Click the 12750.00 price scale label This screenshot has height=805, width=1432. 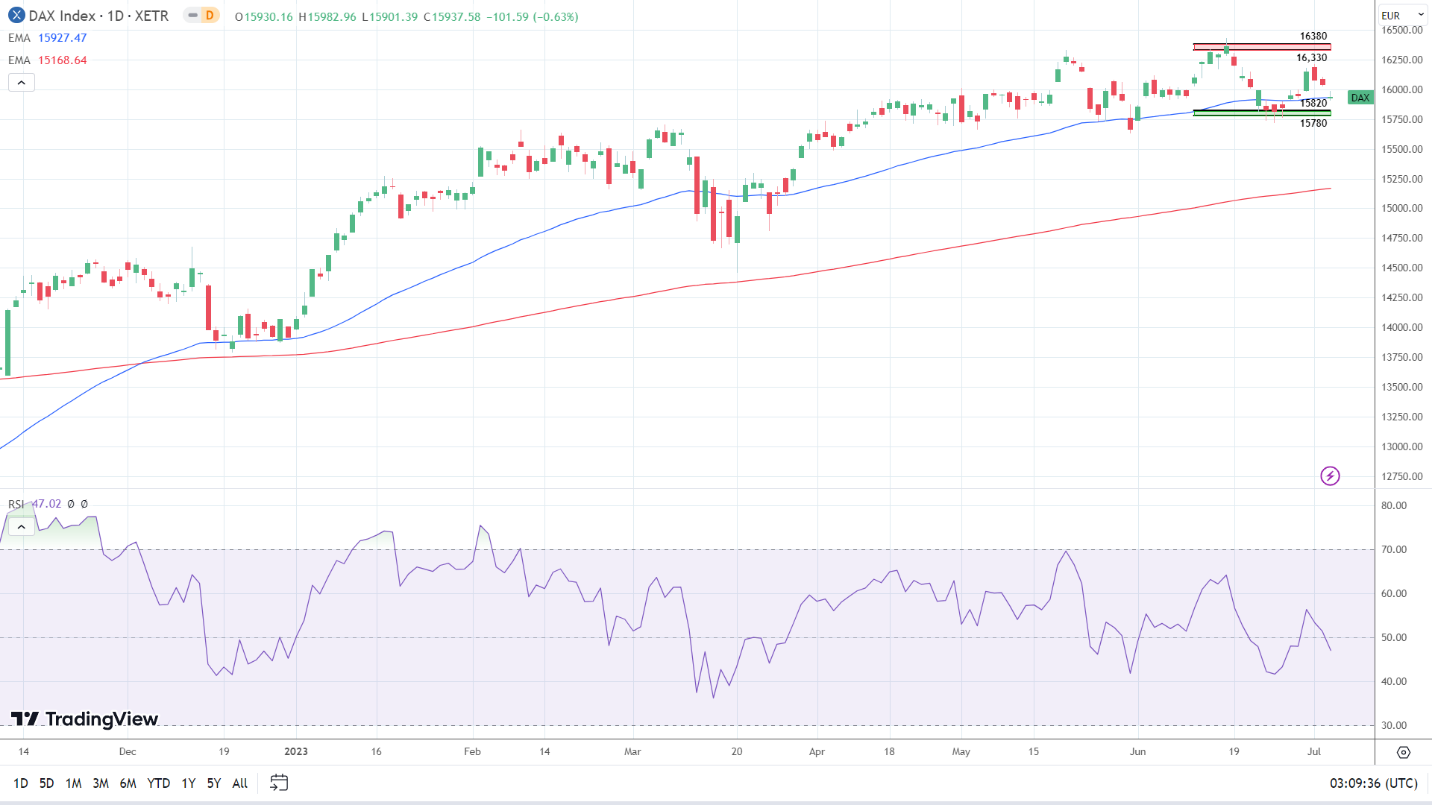tap(1403, 476)
